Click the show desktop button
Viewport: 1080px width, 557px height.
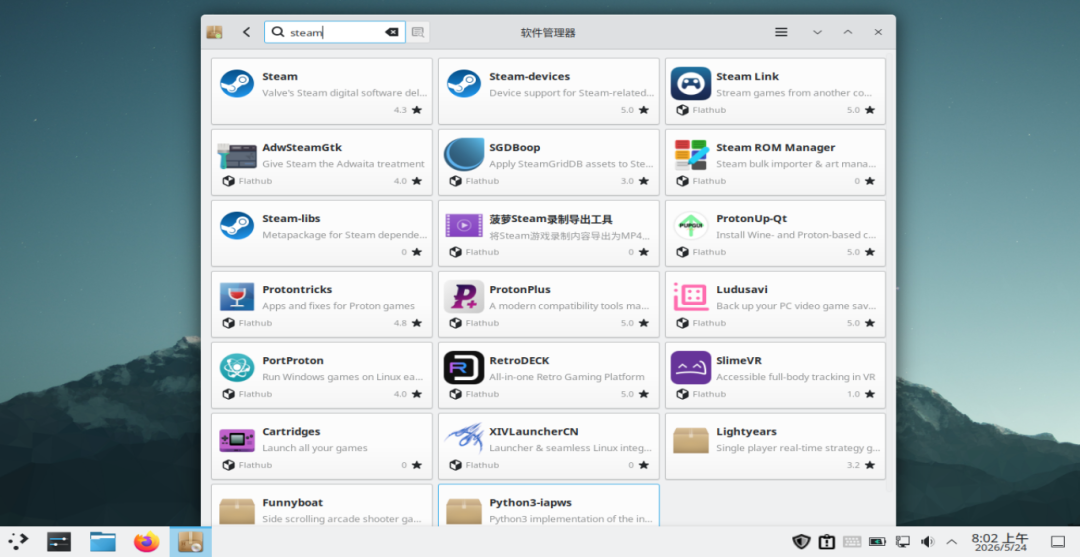[1057, 542]
